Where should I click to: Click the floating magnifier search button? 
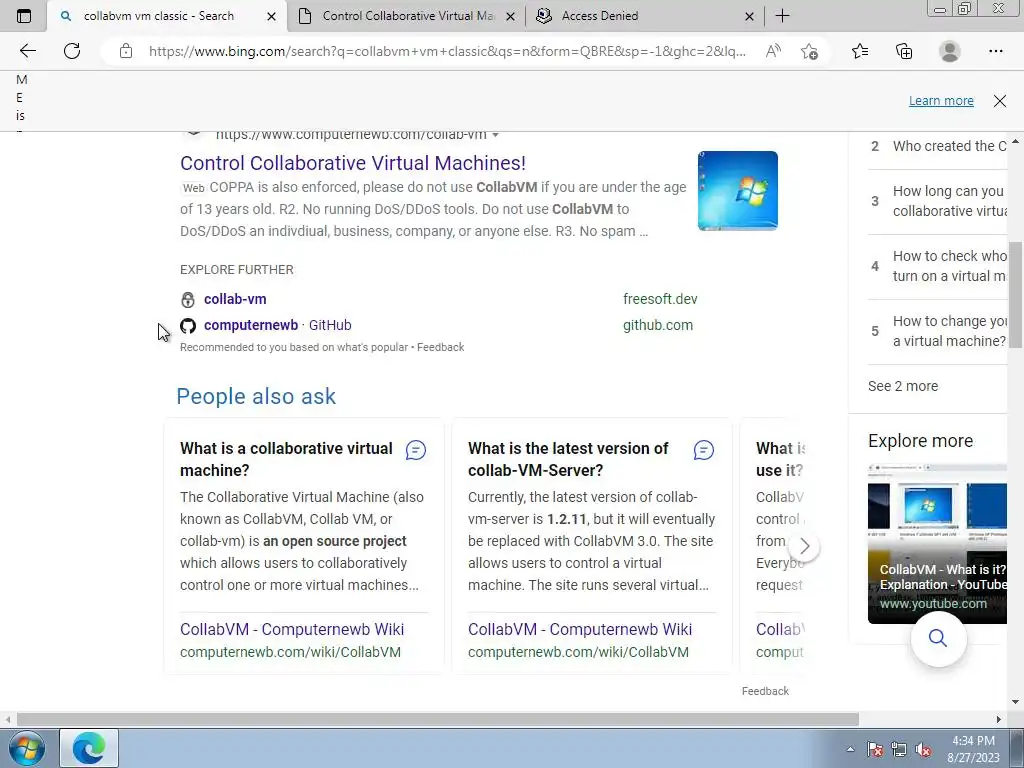coord(938,638)
